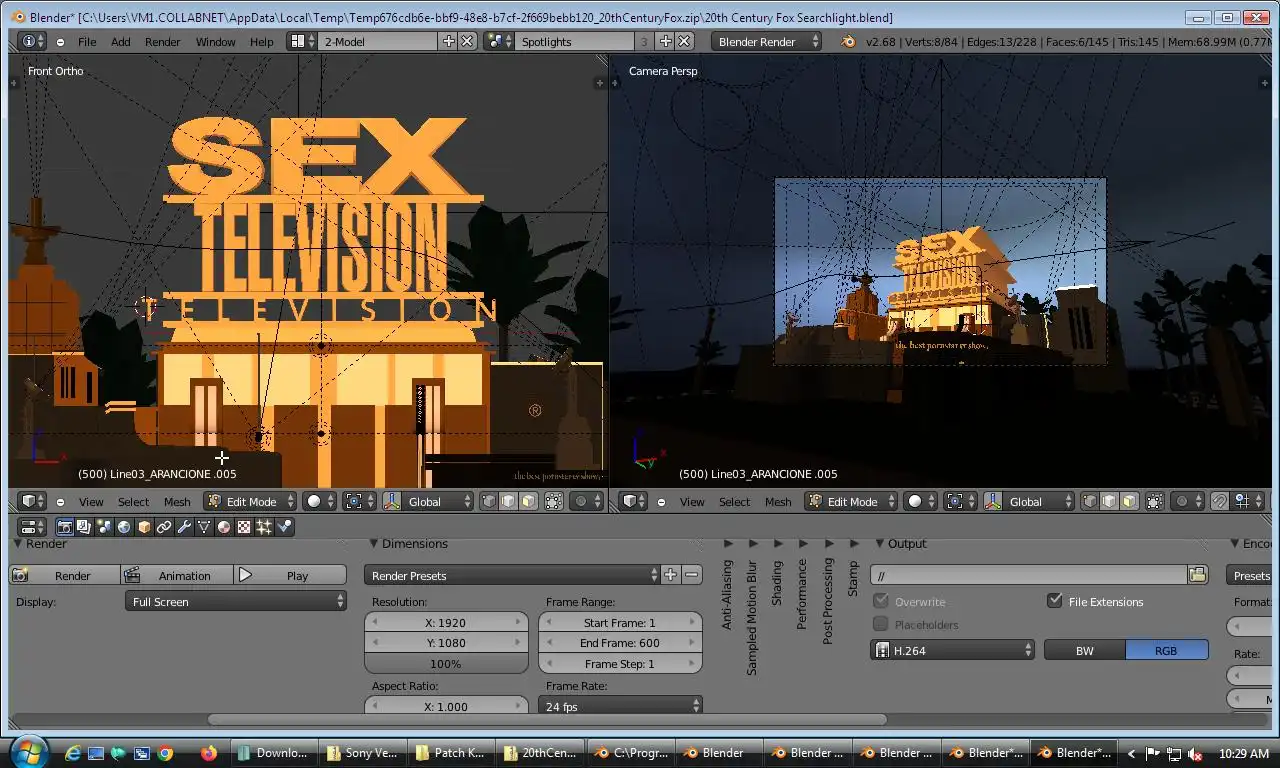Select Edge select mode in left viewport
Screen dimensions: 1280x768
pos(508,502)
